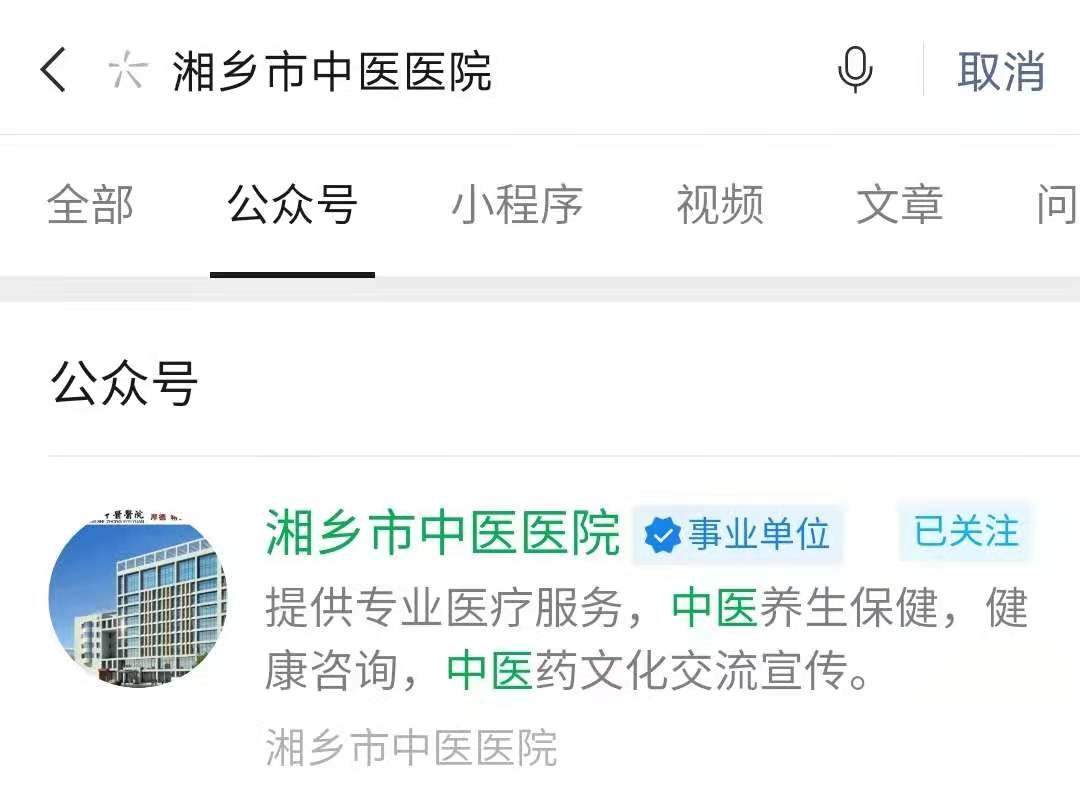This screenshot has height=788, width=1080.
Task: Tap the 公众号 section heading
Action: click(x=124, y=383)
